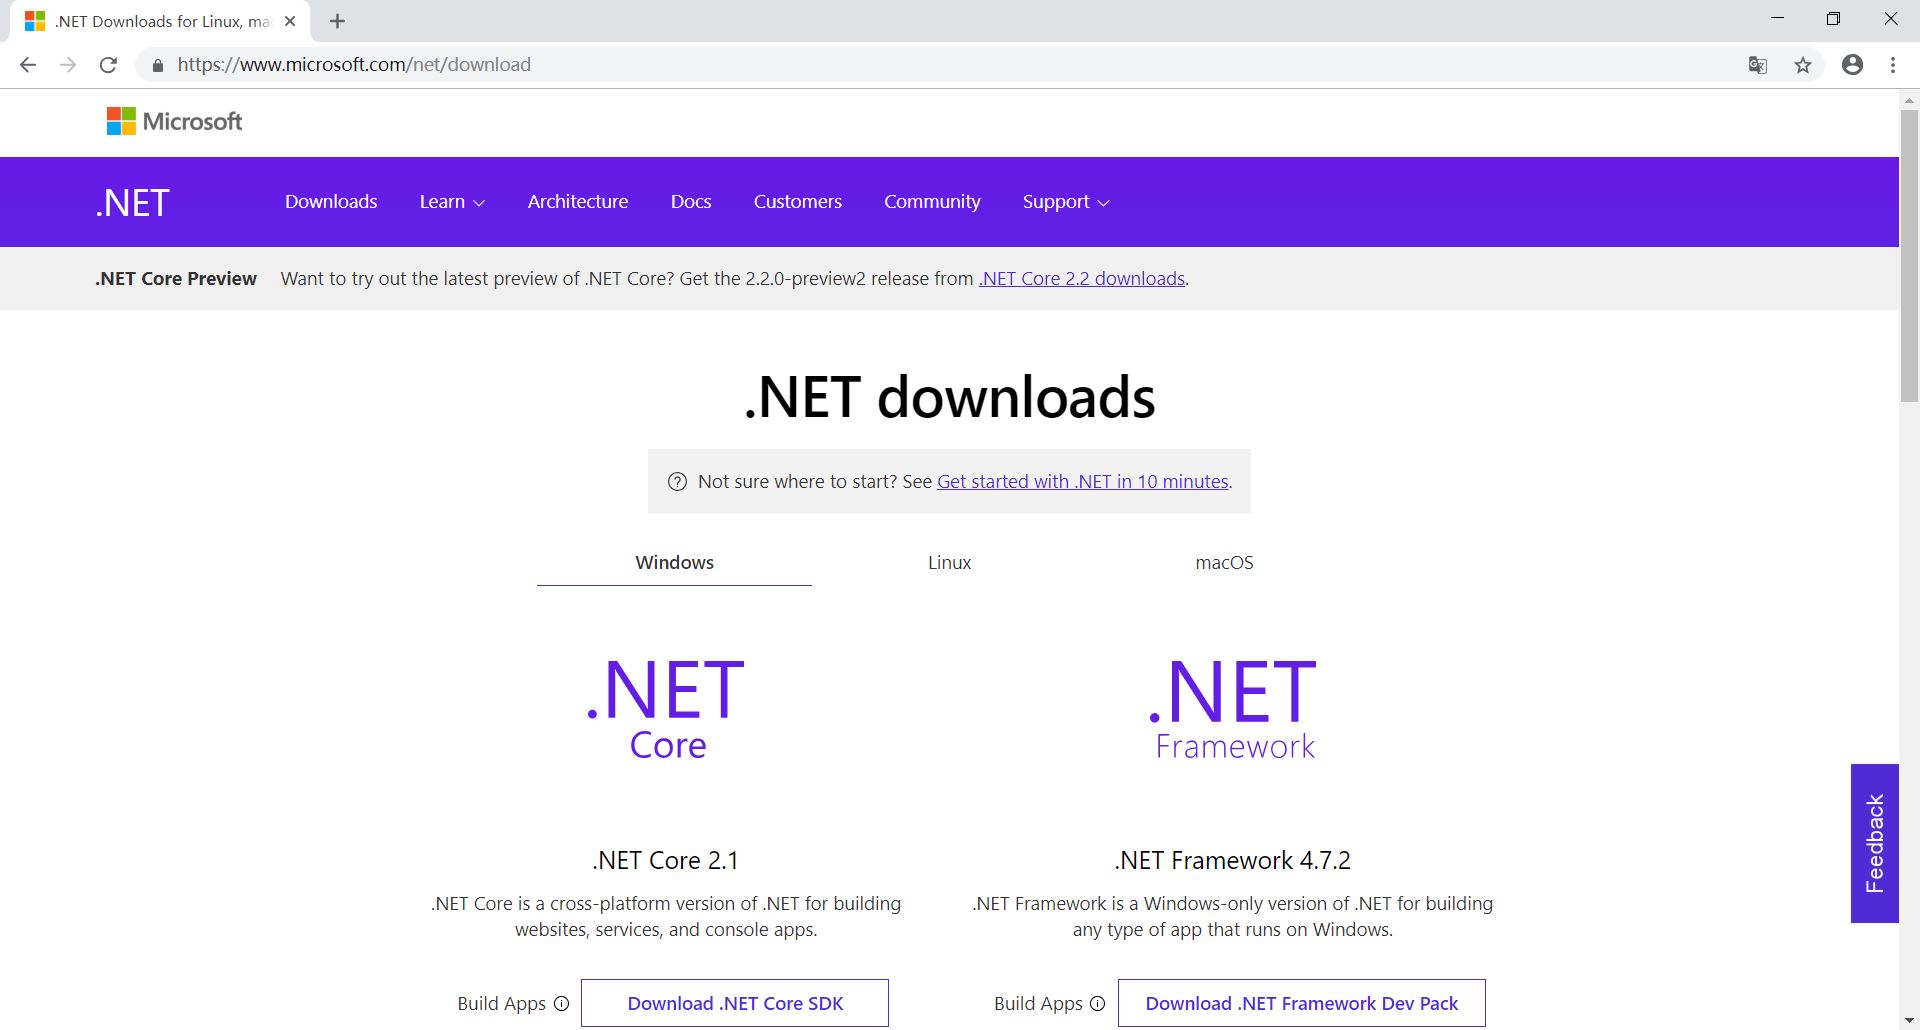The image size is (1920, 1030).
Task: Open the Customers nav item
Action: (x=798, y=202)
